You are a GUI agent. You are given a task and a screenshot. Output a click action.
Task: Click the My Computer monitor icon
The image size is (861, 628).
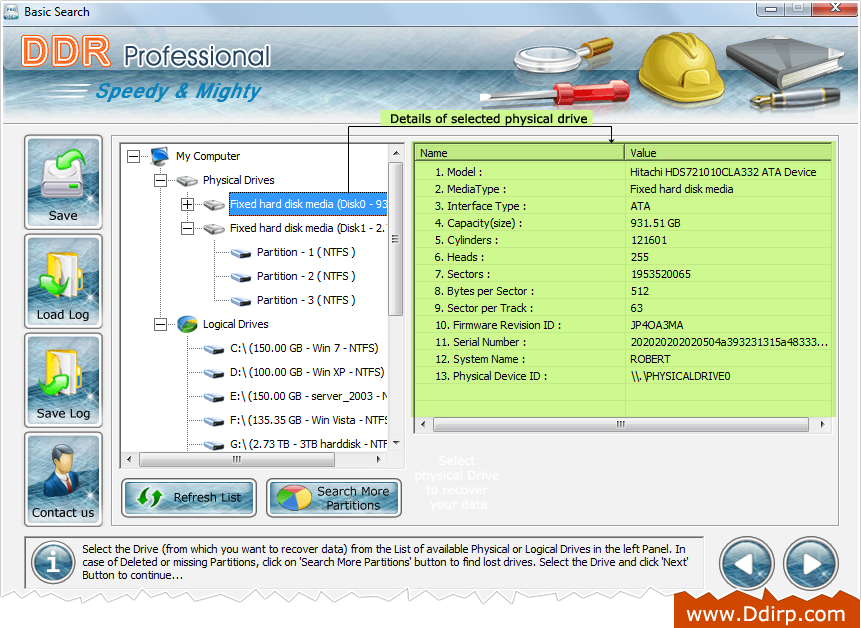click(159, 156)
